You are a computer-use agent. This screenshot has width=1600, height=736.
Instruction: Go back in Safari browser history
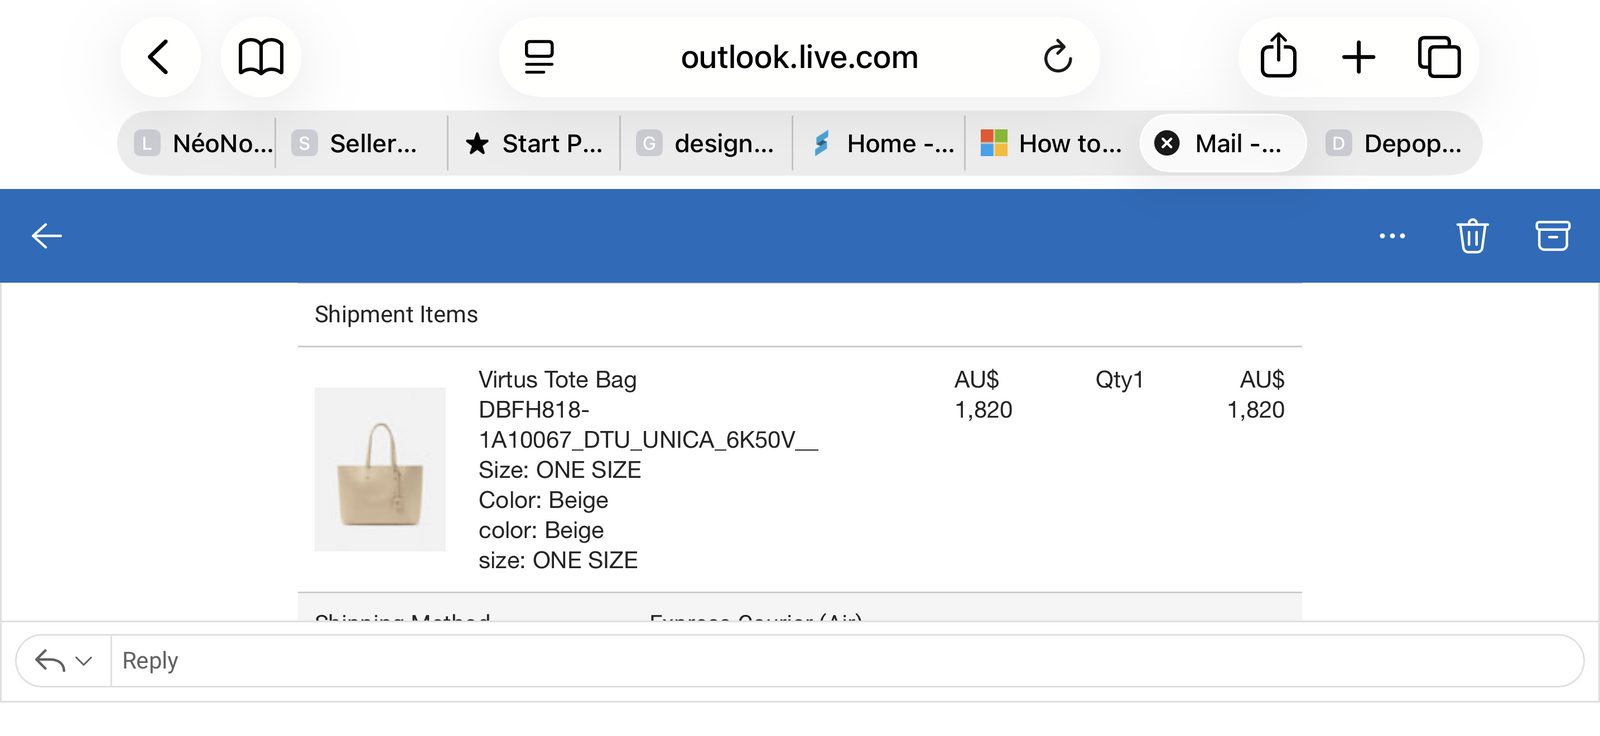159,57
